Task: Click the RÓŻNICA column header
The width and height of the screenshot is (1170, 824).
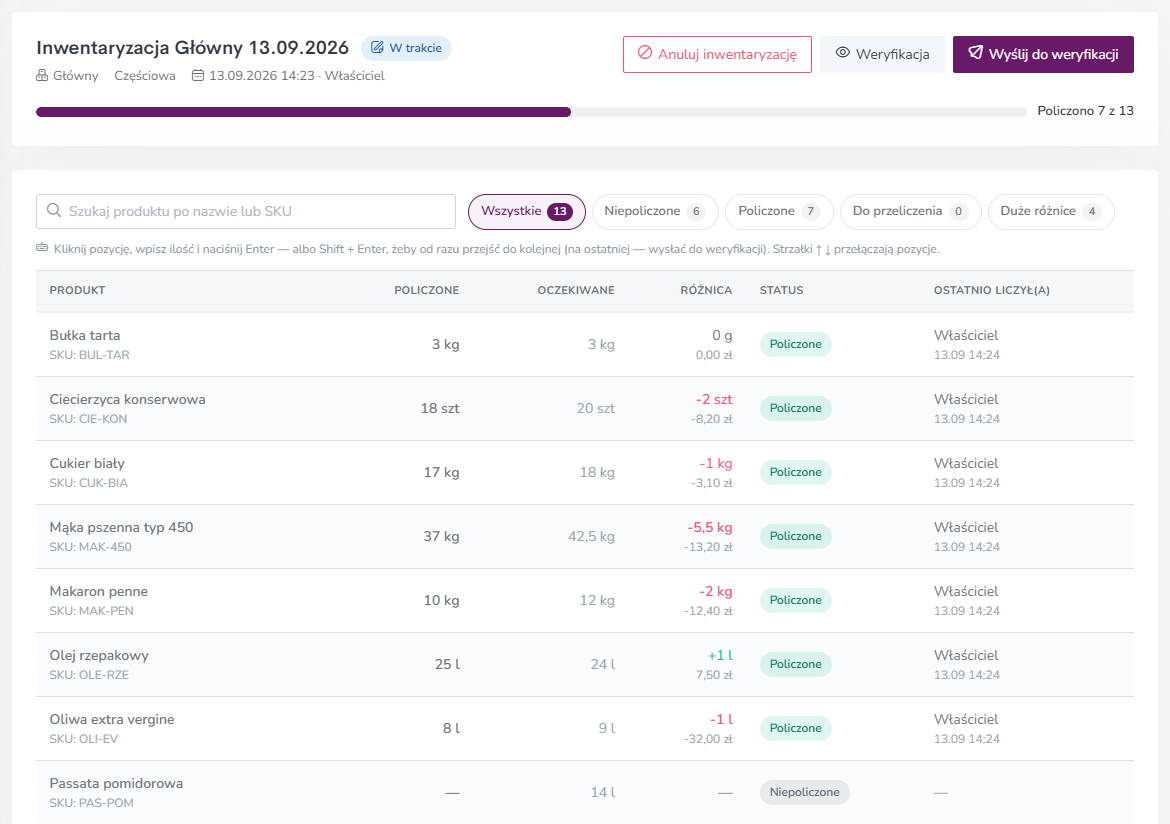Action: coord(706,290)
